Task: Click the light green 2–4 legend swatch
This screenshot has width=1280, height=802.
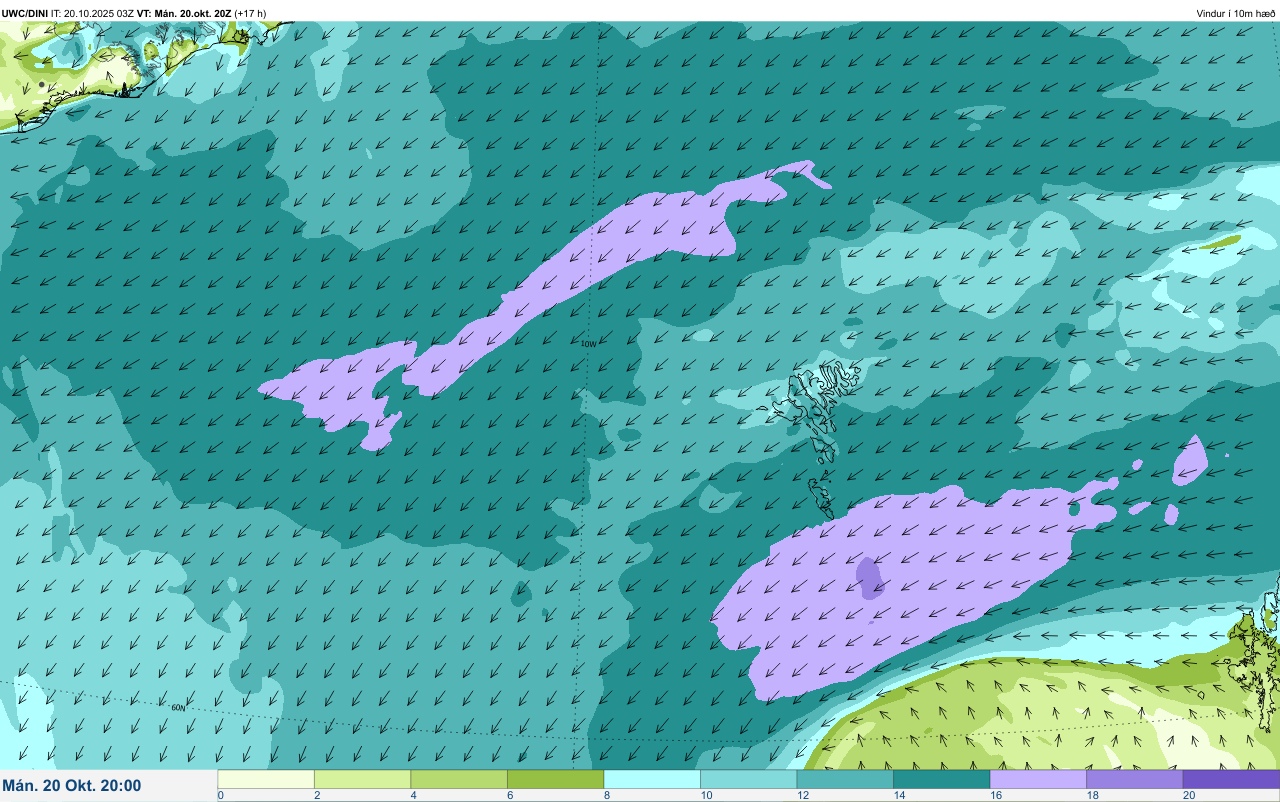Action: (x=362, y=779)
